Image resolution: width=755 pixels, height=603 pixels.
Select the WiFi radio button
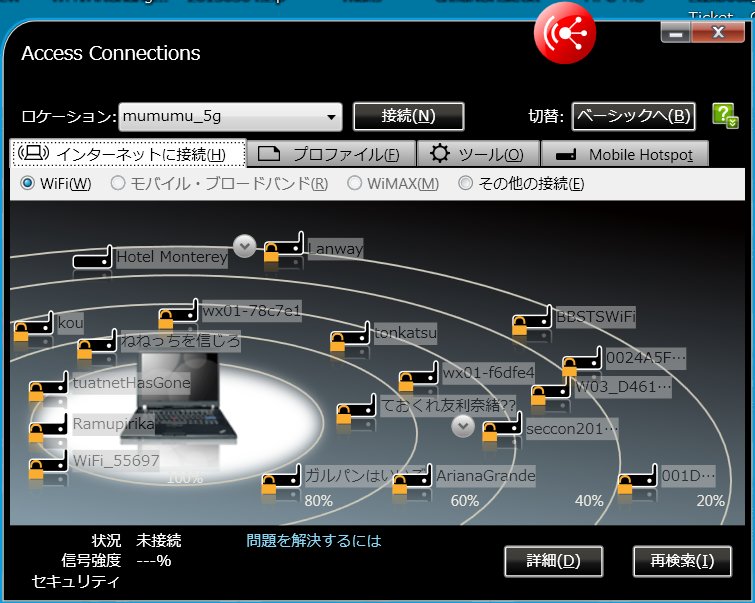point(27,183)
